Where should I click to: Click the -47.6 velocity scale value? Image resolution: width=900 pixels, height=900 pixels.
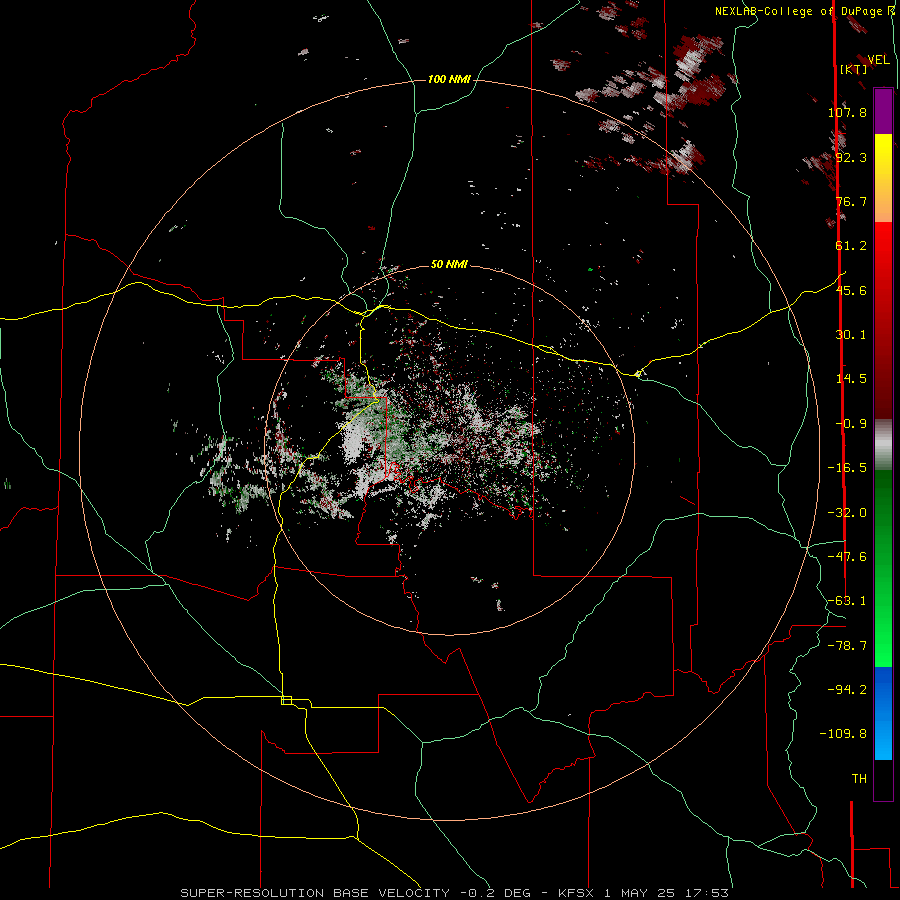point(847,557)
